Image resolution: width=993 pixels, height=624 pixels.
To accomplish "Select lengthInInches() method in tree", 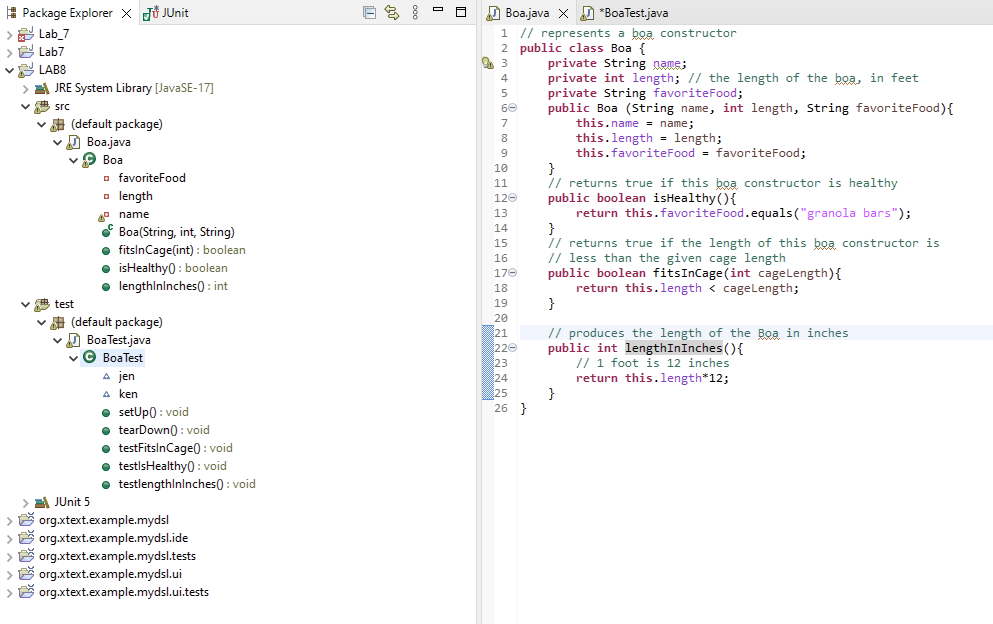I will pos(173,286).
